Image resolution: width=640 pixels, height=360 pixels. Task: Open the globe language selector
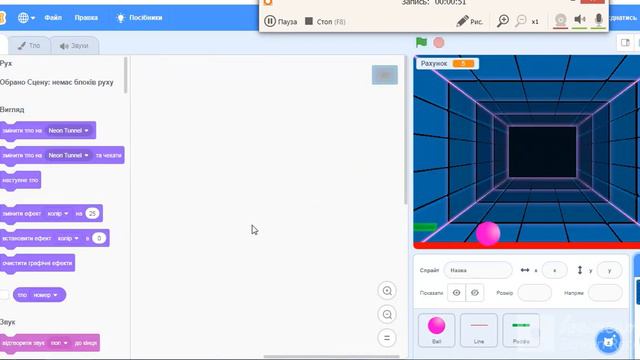pyautogui.click(x=26, y=18)
